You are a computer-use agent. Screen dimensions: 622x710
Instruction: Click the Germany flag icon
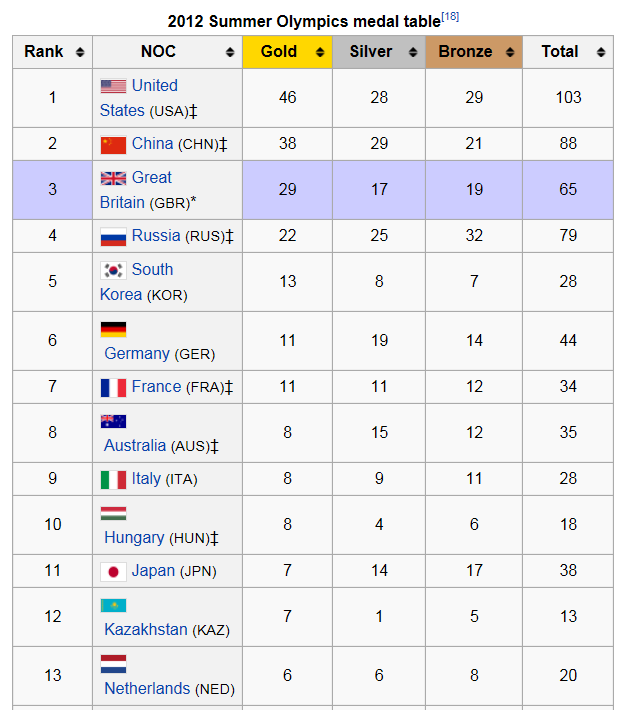pos(113,329)
